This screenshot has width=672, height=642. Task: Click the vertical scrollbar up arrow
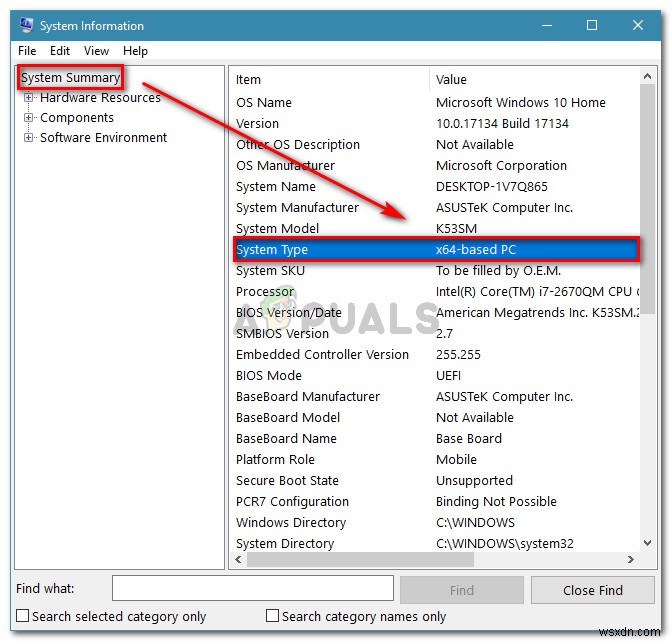(x=648, y=77)
